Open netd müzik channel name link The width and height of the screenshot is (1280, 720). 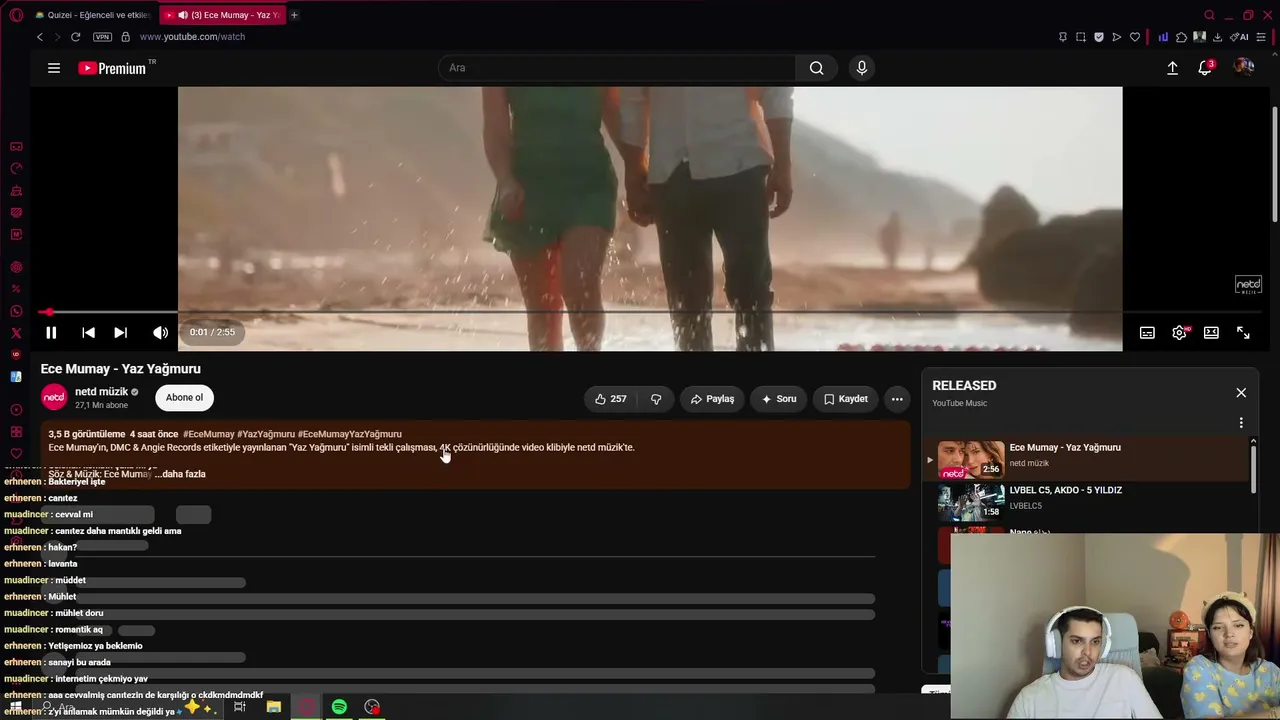101,392
